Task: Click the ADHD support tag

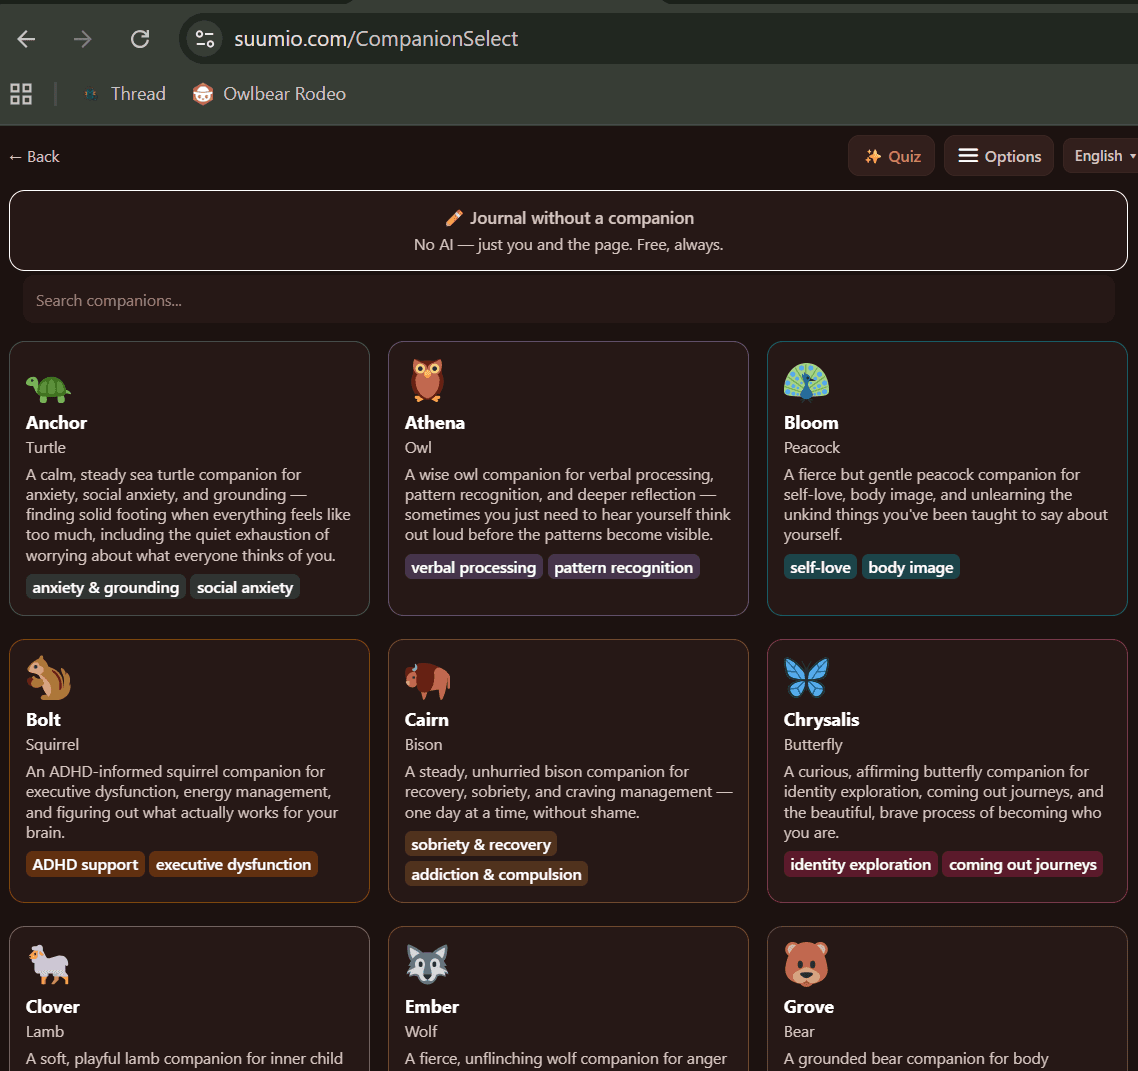Action: (85, 864)
